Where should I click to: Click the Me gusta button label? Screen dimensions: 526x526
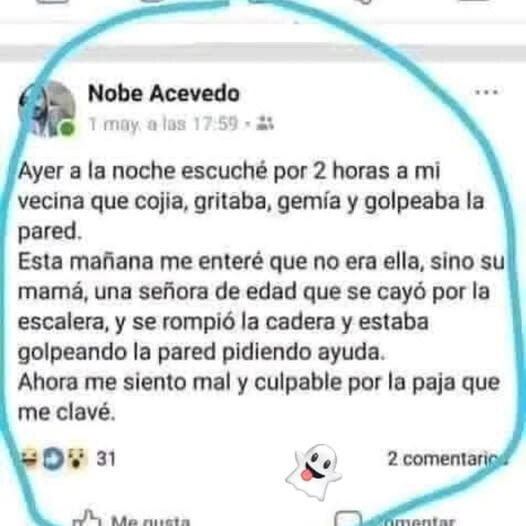pyautogui.click(x=150, y=521)
